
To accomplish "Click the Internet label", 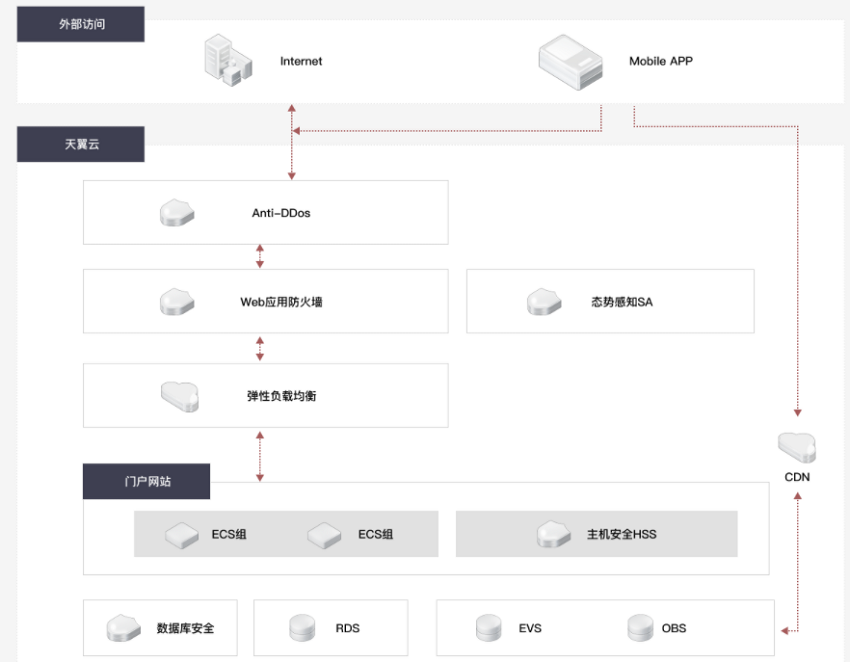I will coord(301,61).
